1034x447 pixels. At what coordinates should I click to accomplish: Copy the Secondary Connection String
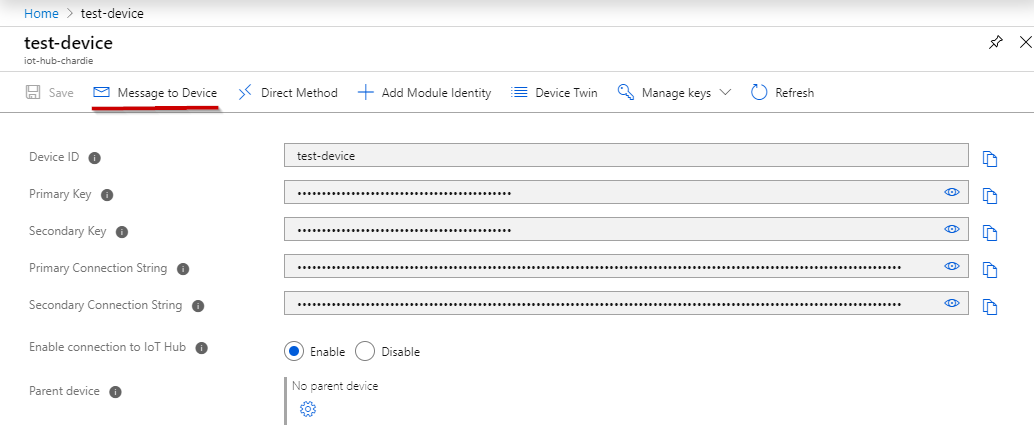click(990, 307)
